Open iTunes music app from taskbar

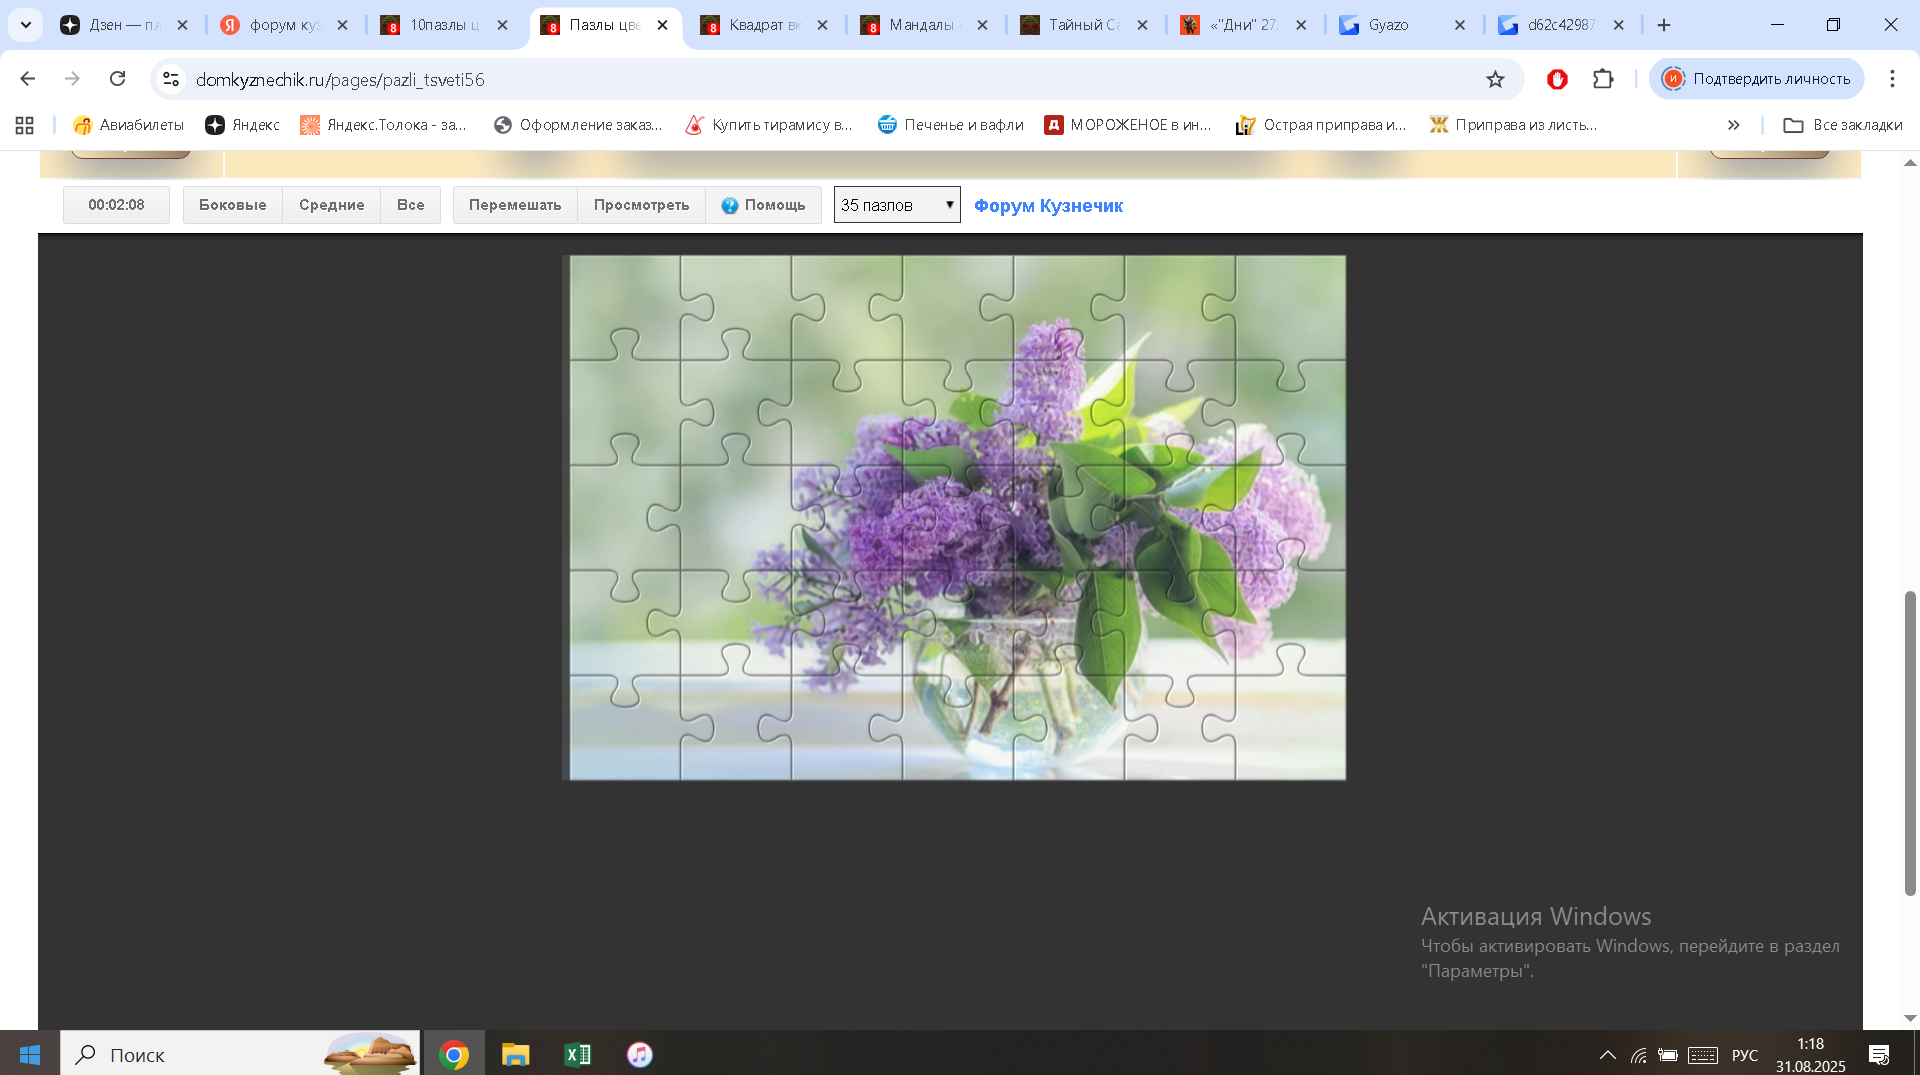640,1054
